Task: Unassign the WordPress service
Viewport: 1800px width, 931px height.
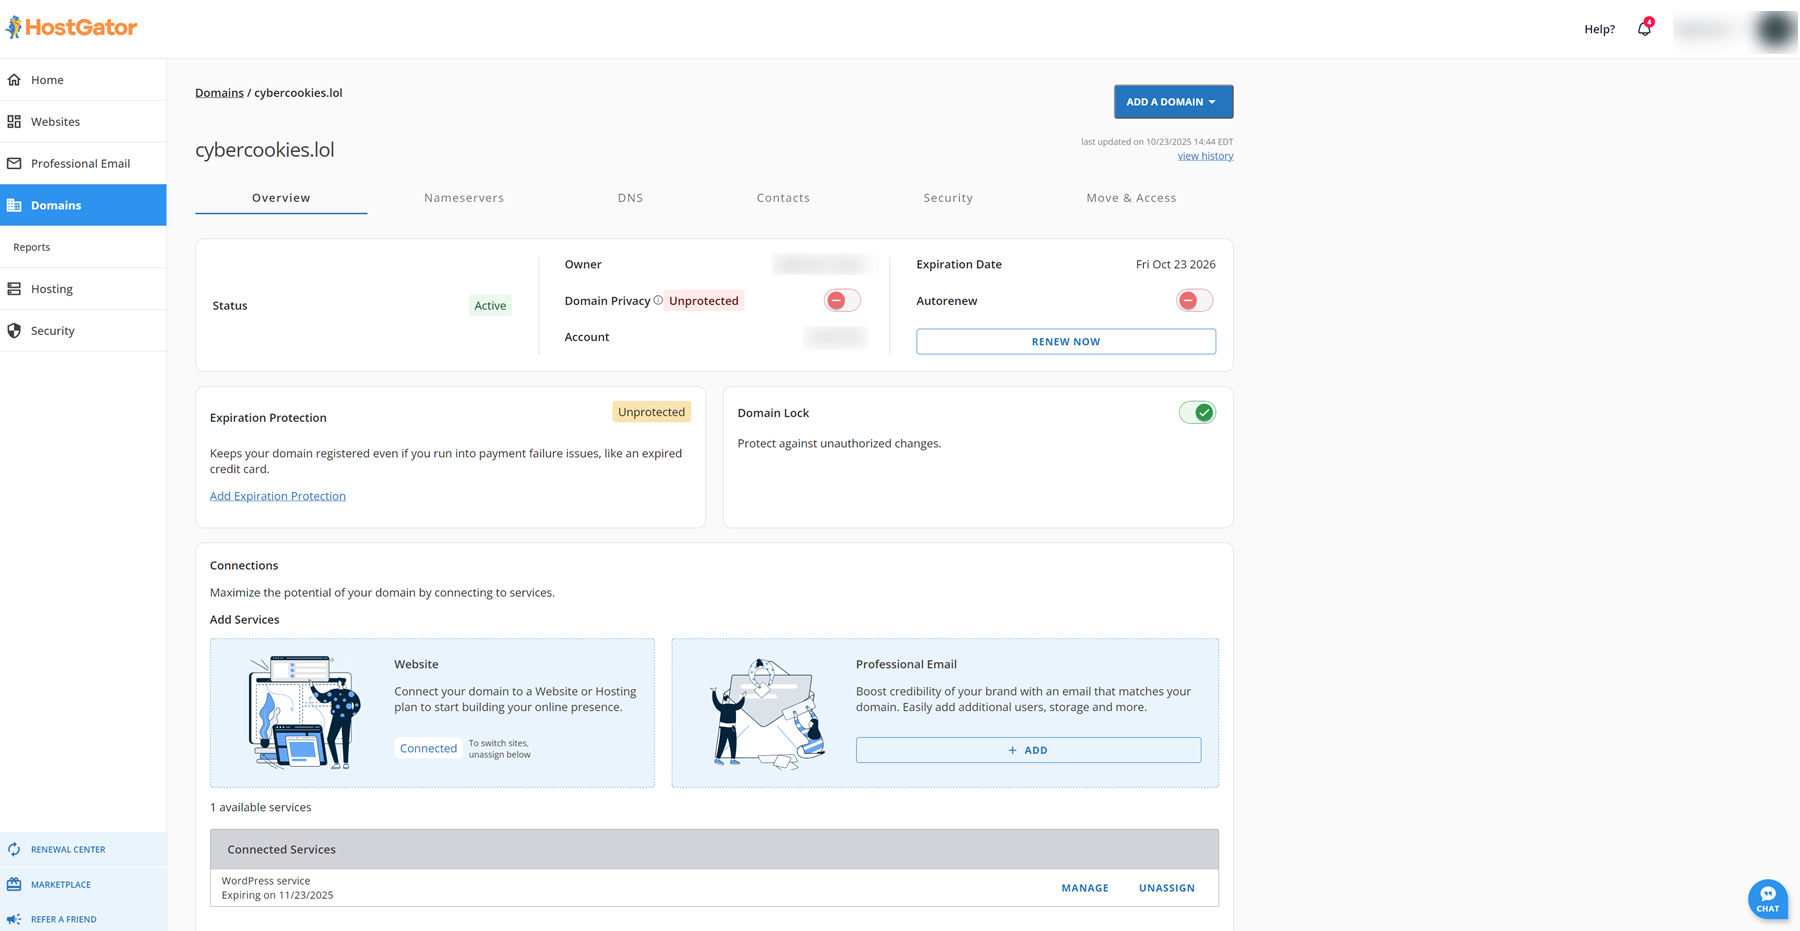Action: click(x=1166, y=888)
